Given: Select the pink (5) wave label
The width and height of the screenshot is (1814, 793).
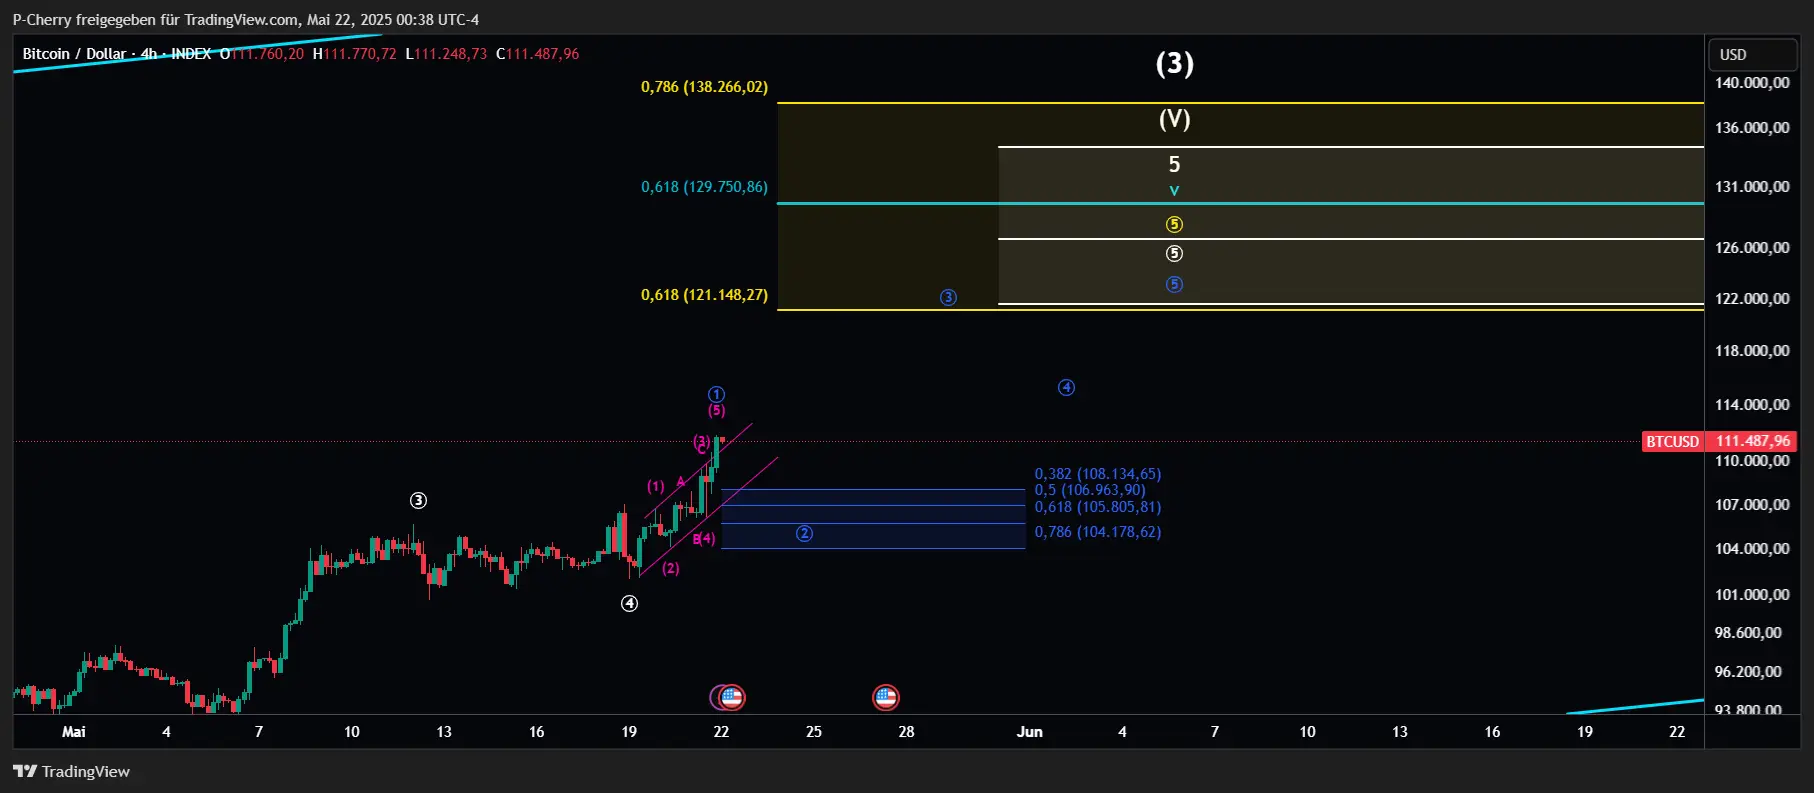Looking at the screenshot, I should coord(716,410).
